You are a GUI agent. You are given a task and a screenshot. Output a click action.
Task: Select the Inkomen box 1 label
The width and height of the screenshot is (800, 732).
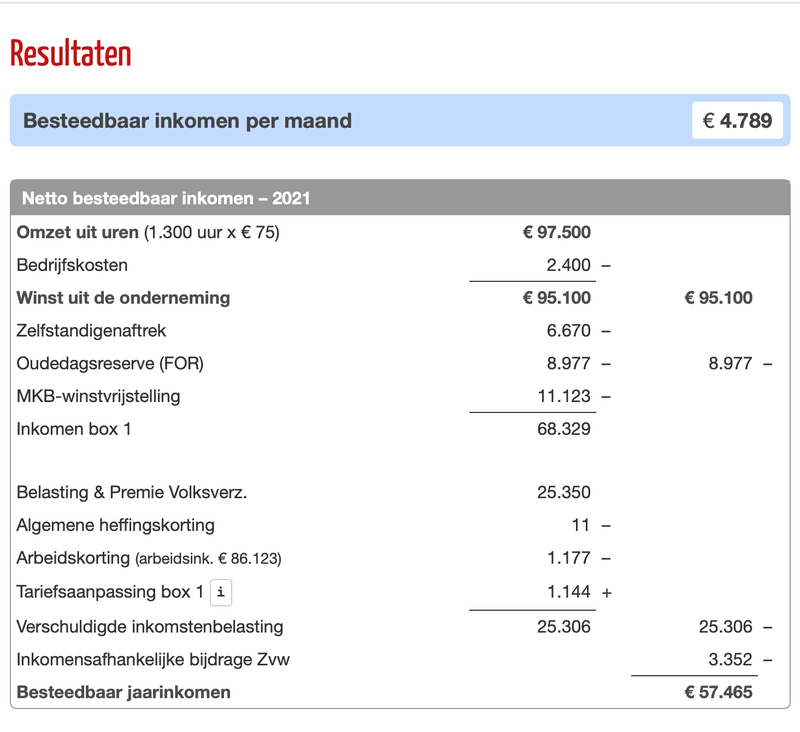[73, 429]
